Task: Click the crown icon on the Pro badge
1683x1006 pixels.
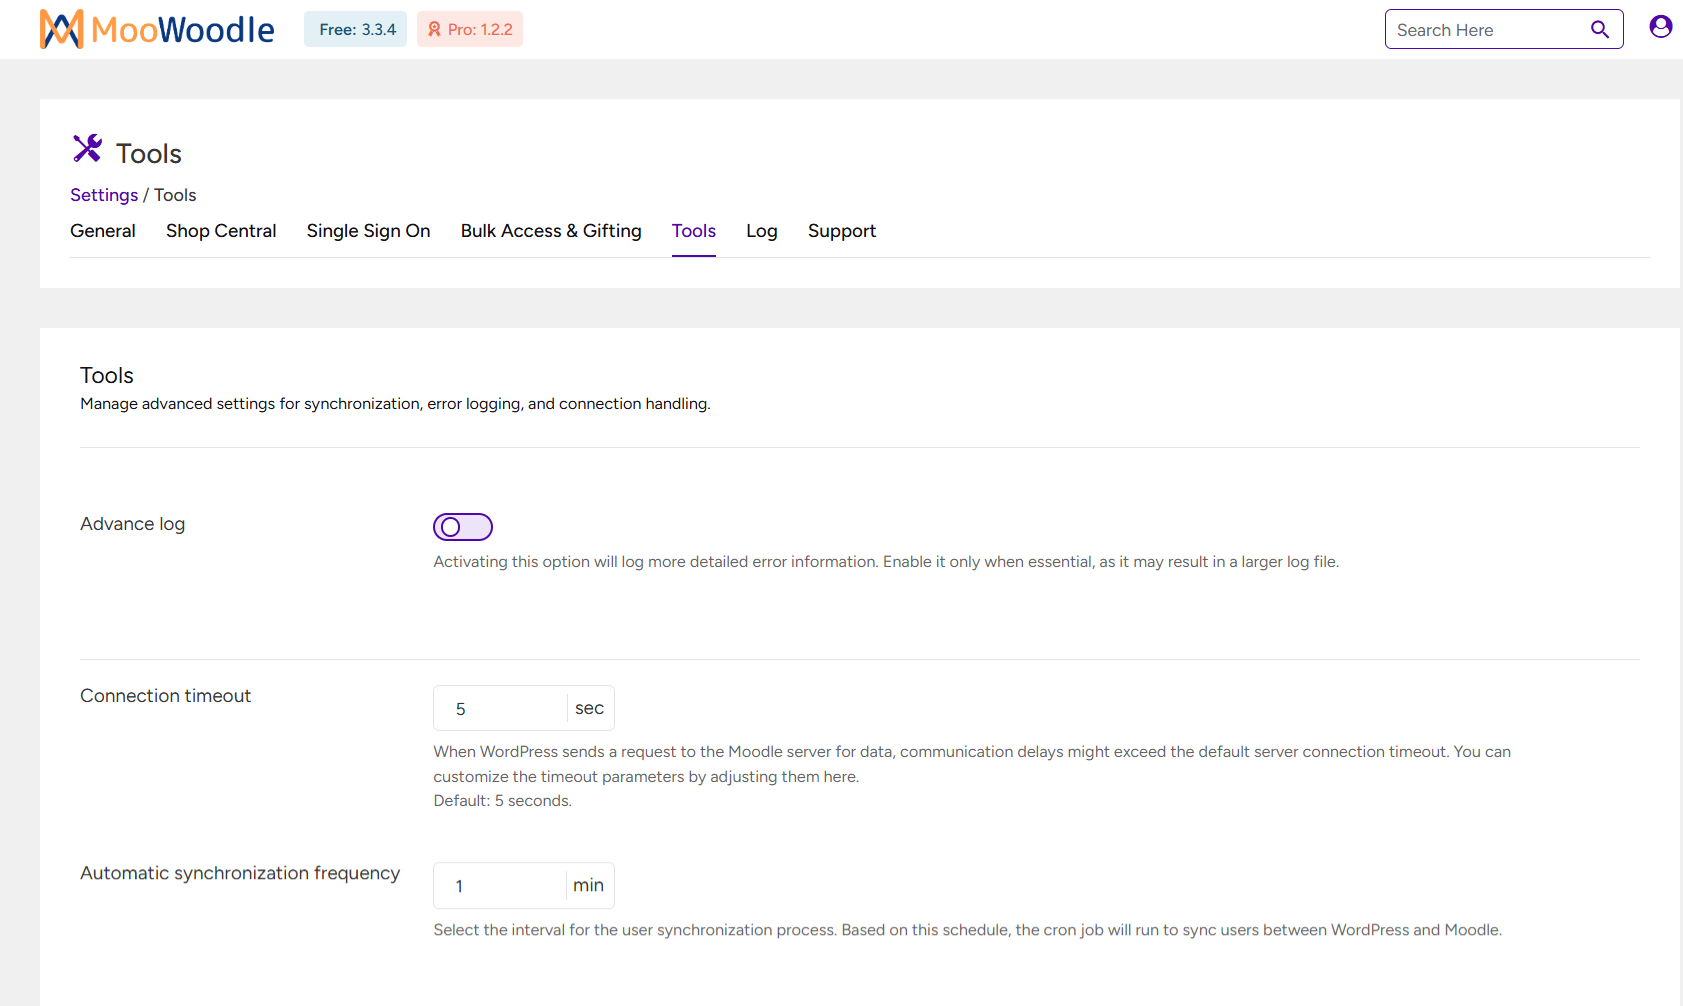Action: pyautogui.click(x=433, y=29)
